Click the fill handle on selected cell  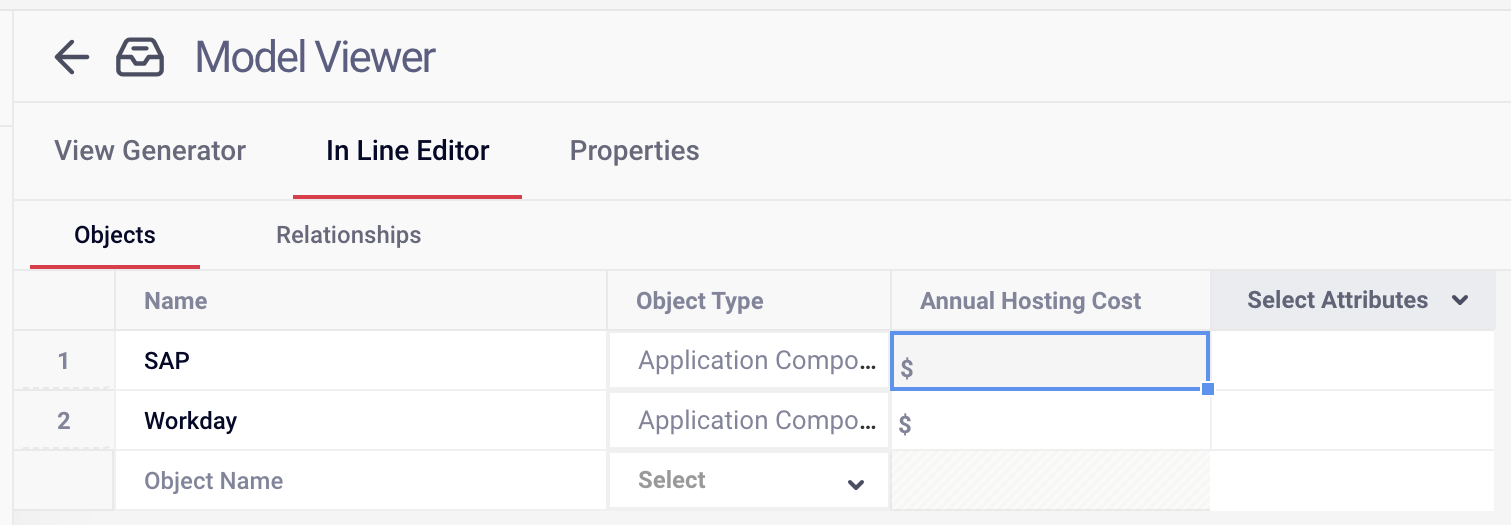[x=1208, y=389]
